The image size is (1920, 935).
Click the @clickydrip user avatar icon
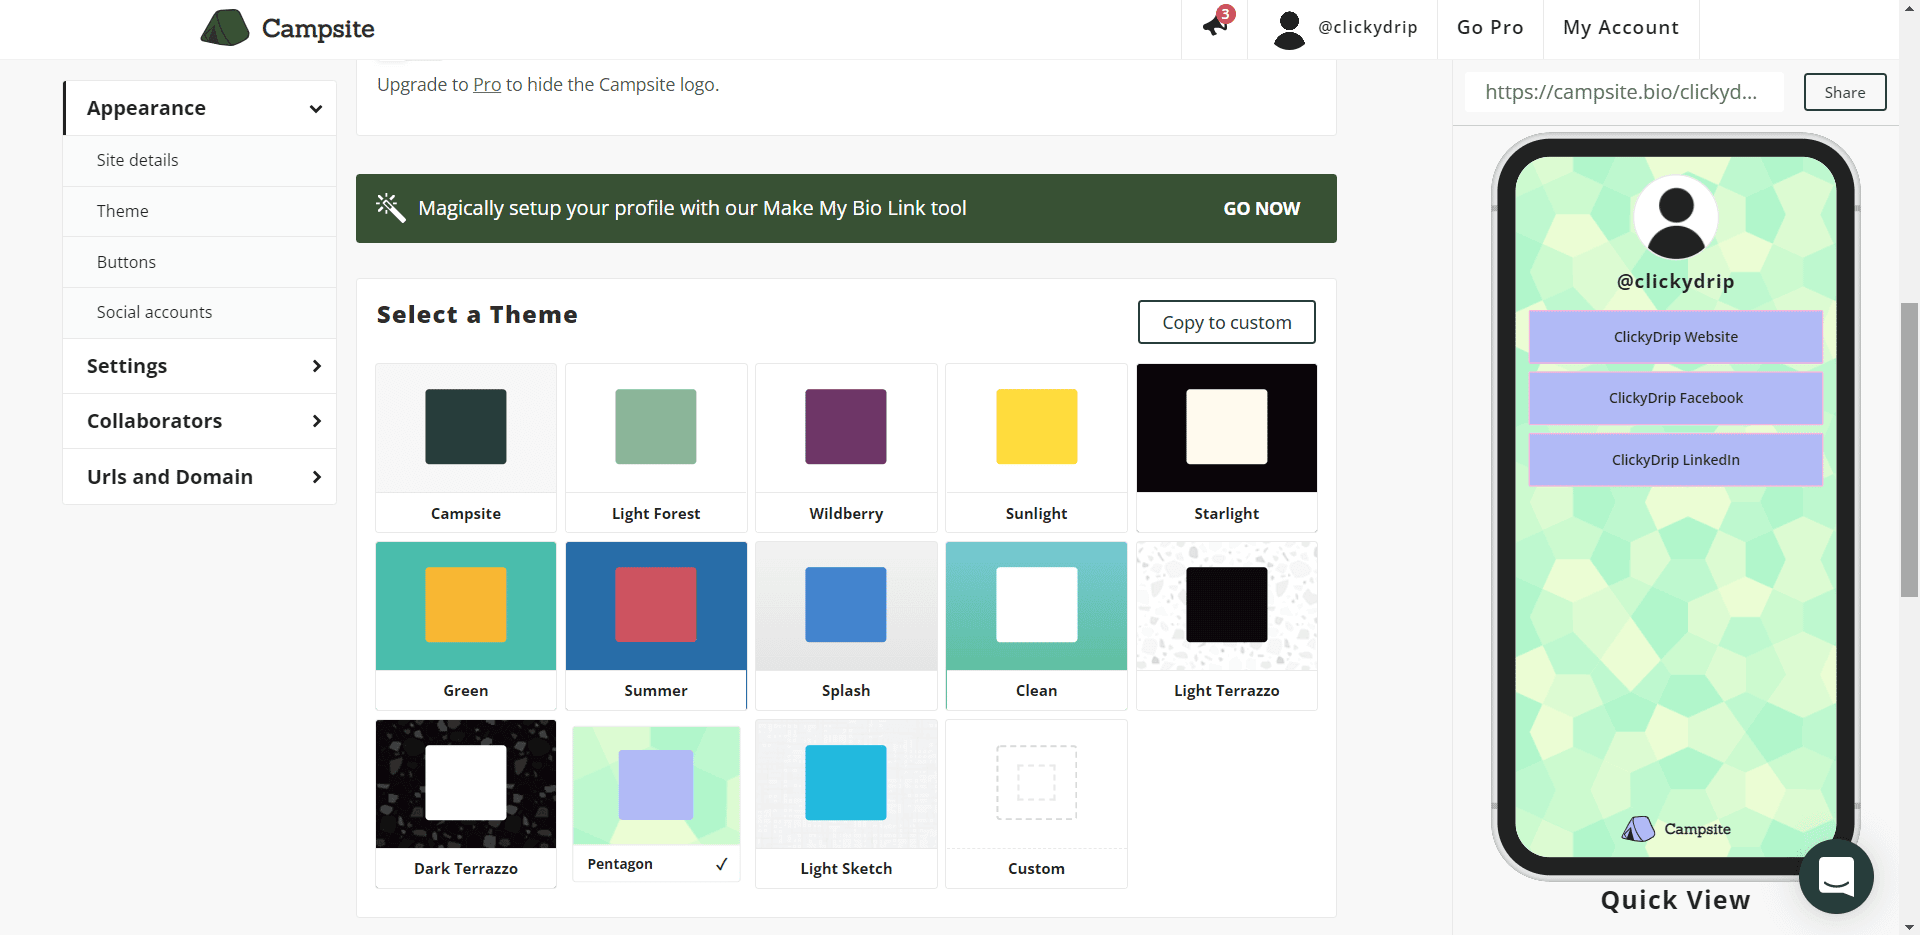(1289, 29)
